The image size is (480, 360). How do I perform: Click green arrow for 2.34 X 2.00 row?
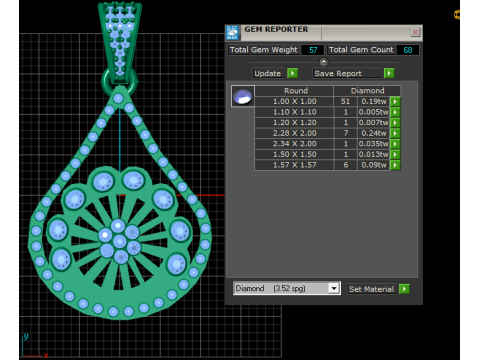tap(395, 144)
